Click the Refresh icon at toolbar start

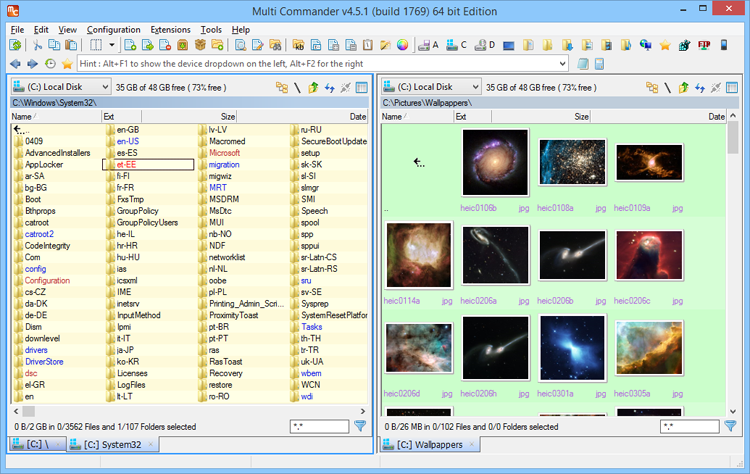pyautogui.click(x=17, y=45)
